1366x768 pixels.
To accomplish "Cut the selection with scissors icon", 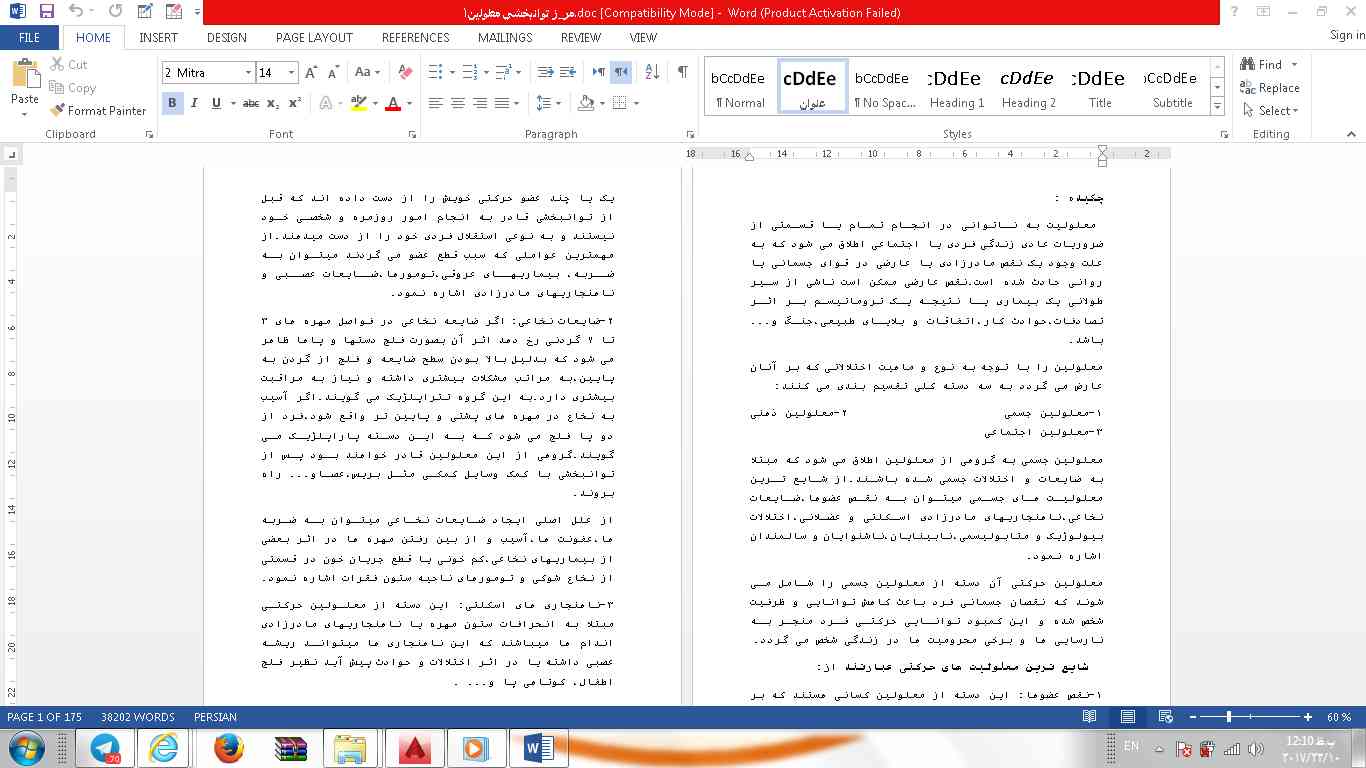I will [x=68, y=64].
